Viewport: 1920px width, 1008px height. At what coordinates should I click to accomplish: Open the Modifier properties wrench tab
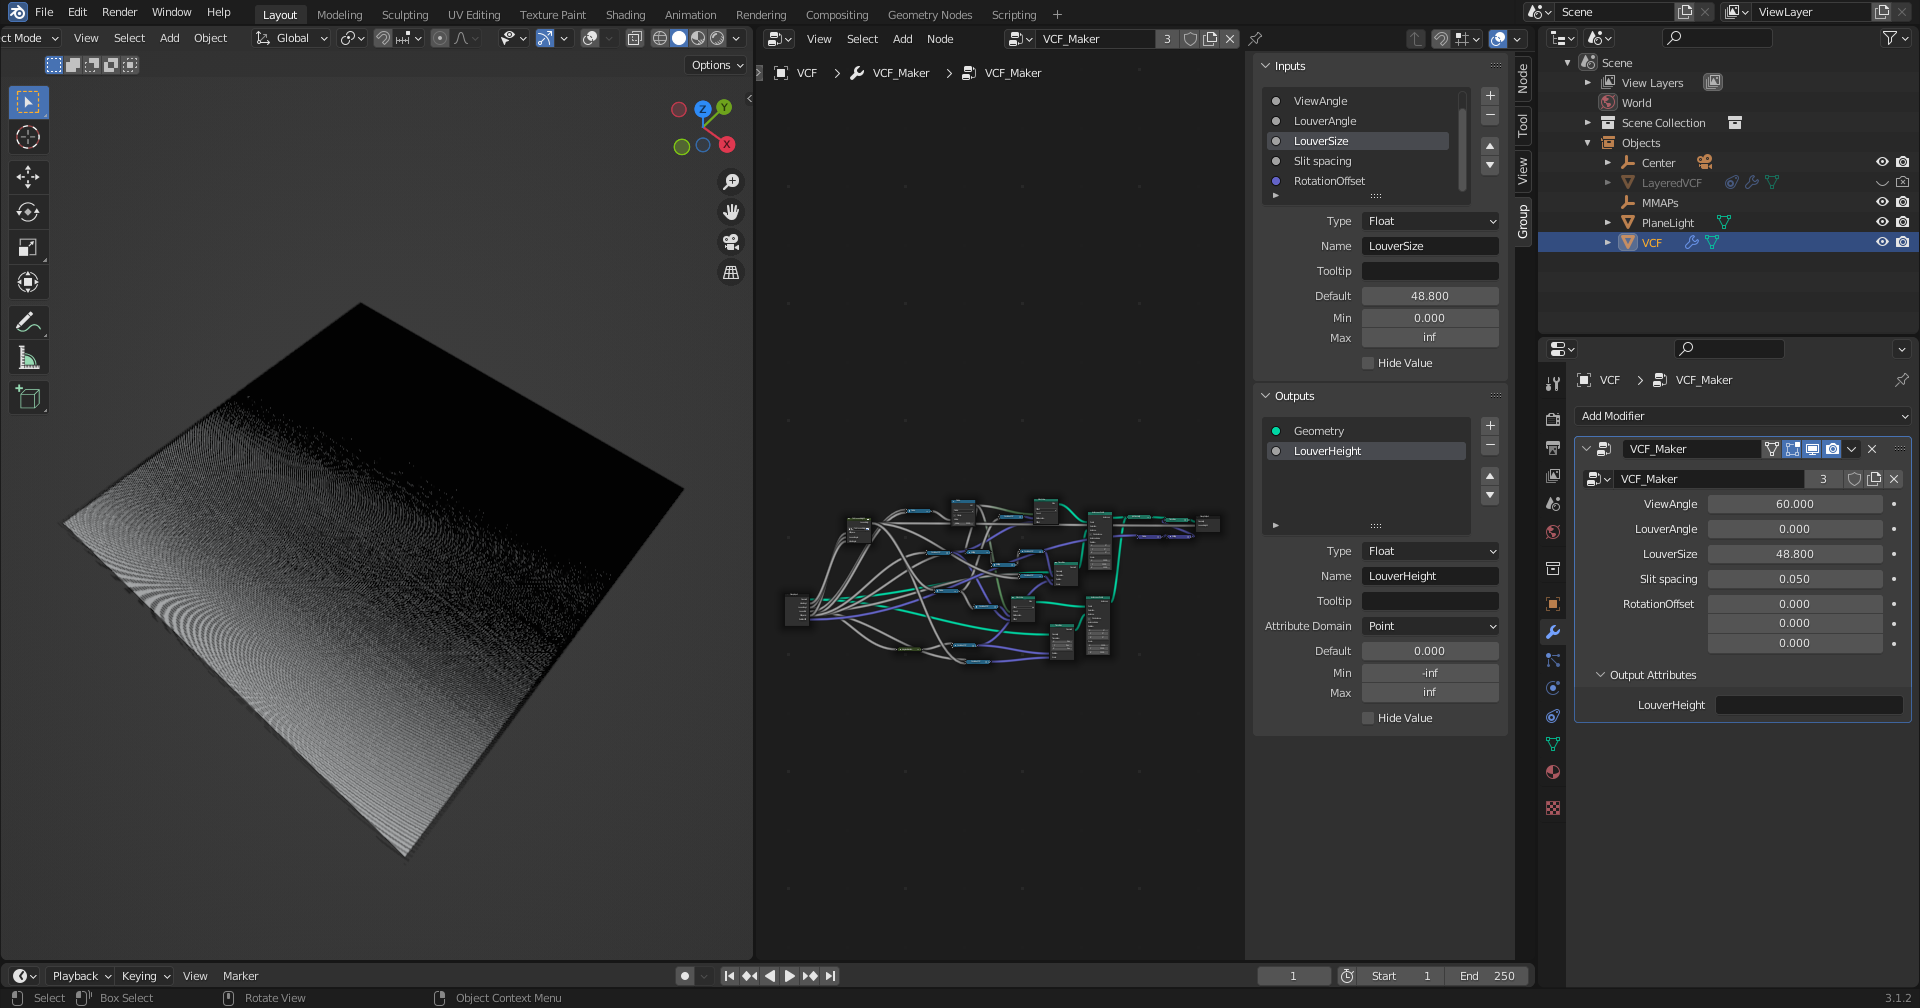[x=1553, y=632]
